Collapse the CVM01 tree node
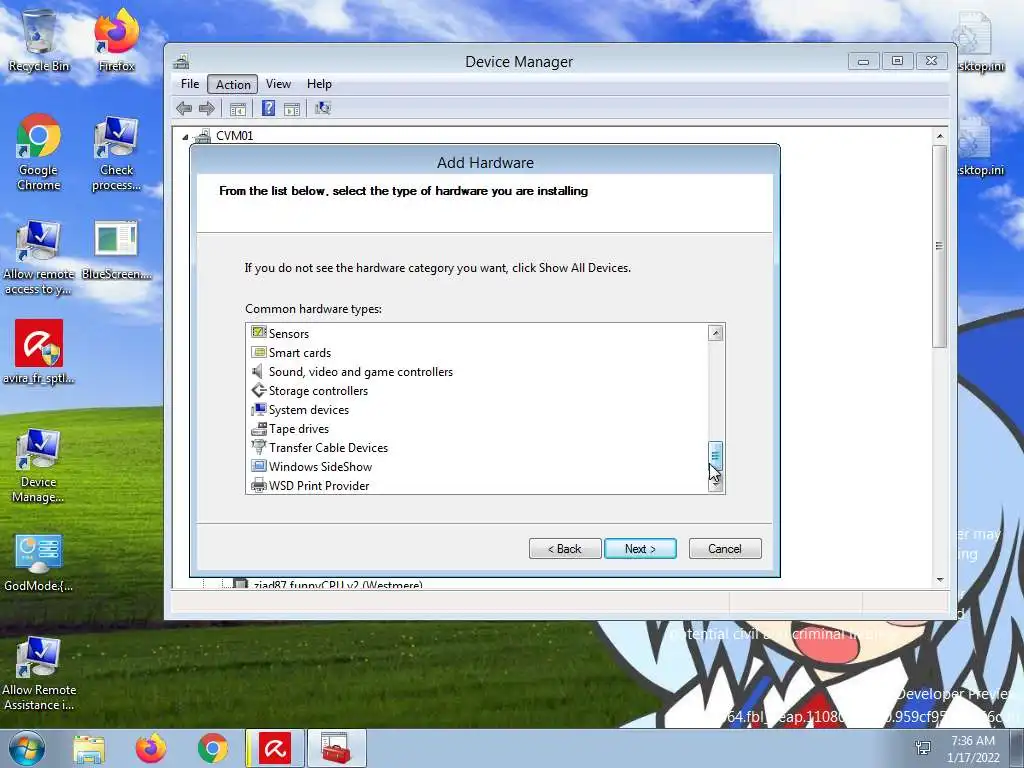1024x768 pixels. point(185,136)
